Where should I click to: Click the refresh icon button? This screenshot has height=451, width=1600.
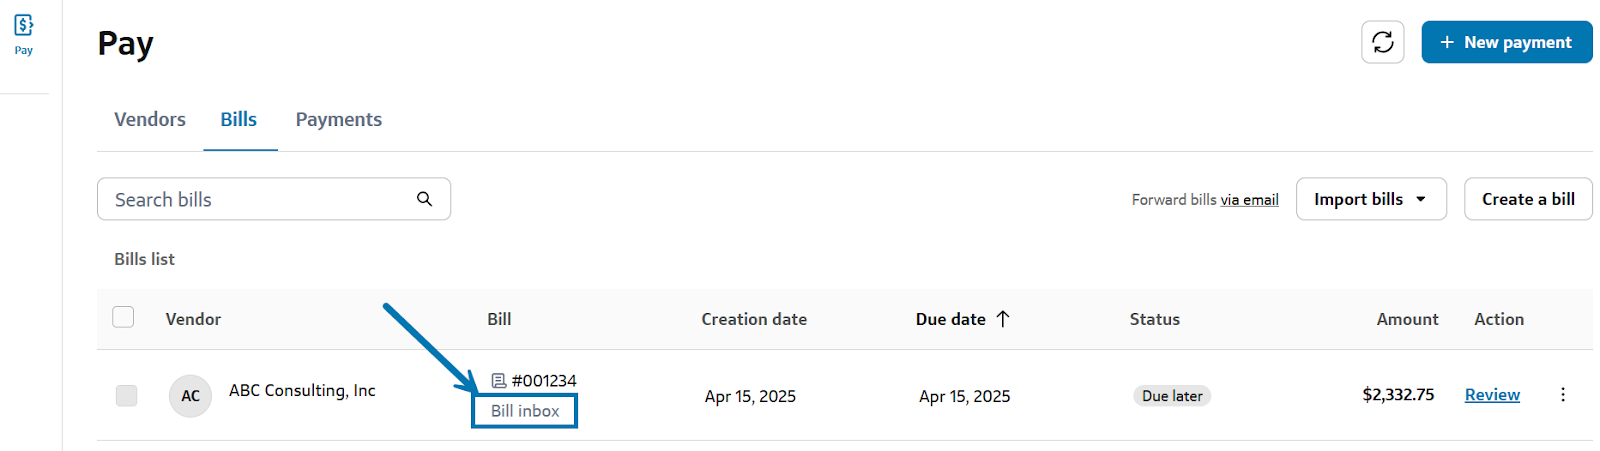pos(1382,42)
